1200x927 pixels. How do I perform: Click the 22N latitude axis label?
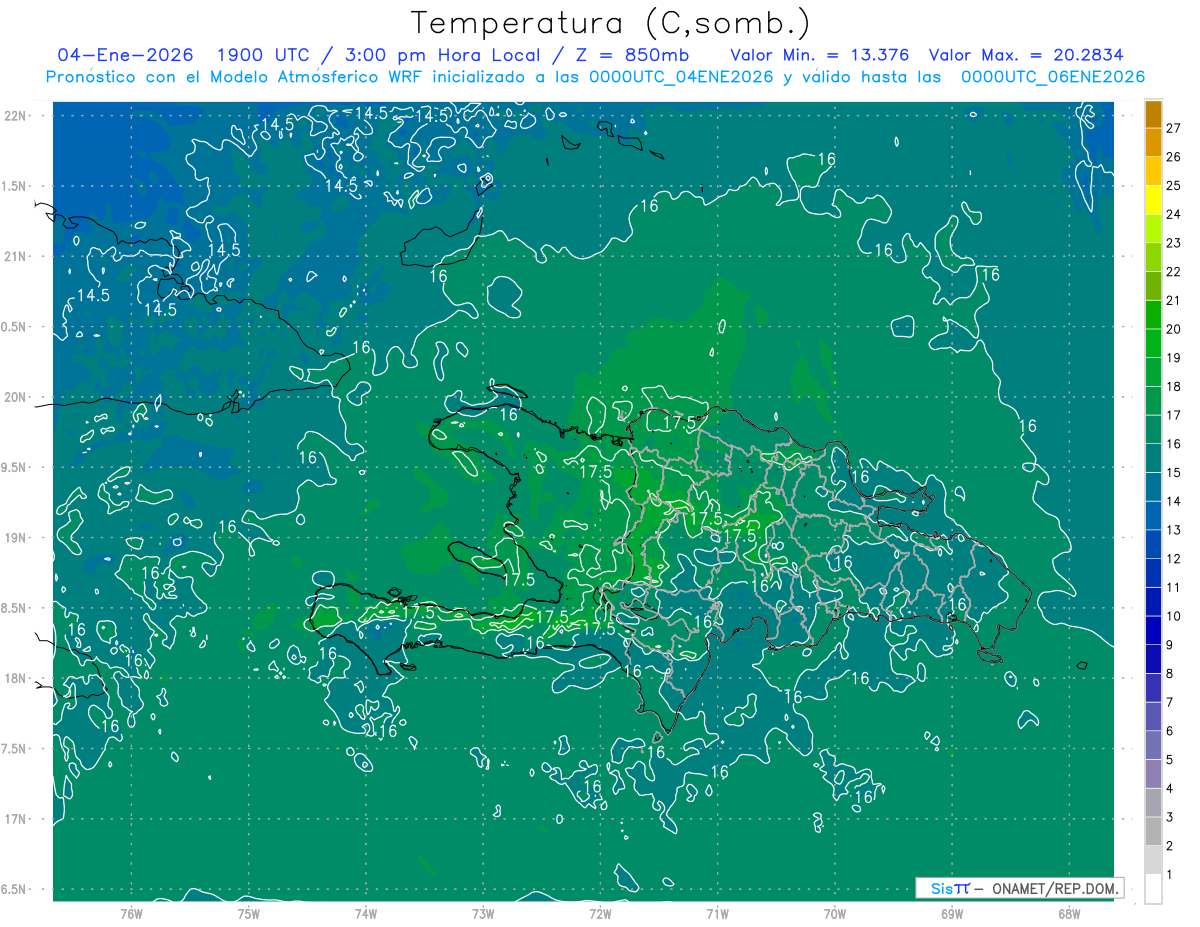click(x=16, y=116)
